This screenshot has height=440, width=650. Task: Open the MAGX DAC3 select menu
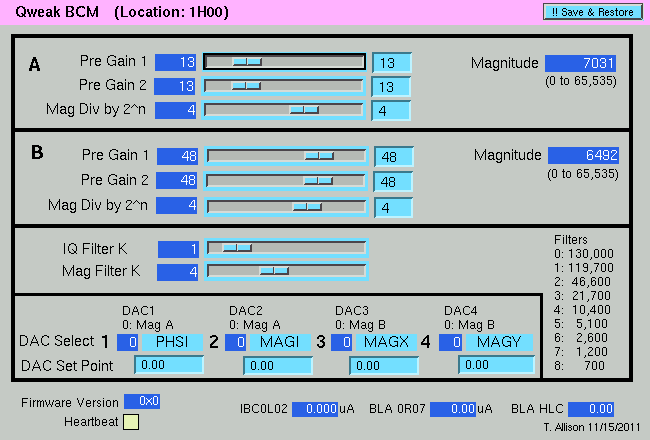(x=386, y=342)
